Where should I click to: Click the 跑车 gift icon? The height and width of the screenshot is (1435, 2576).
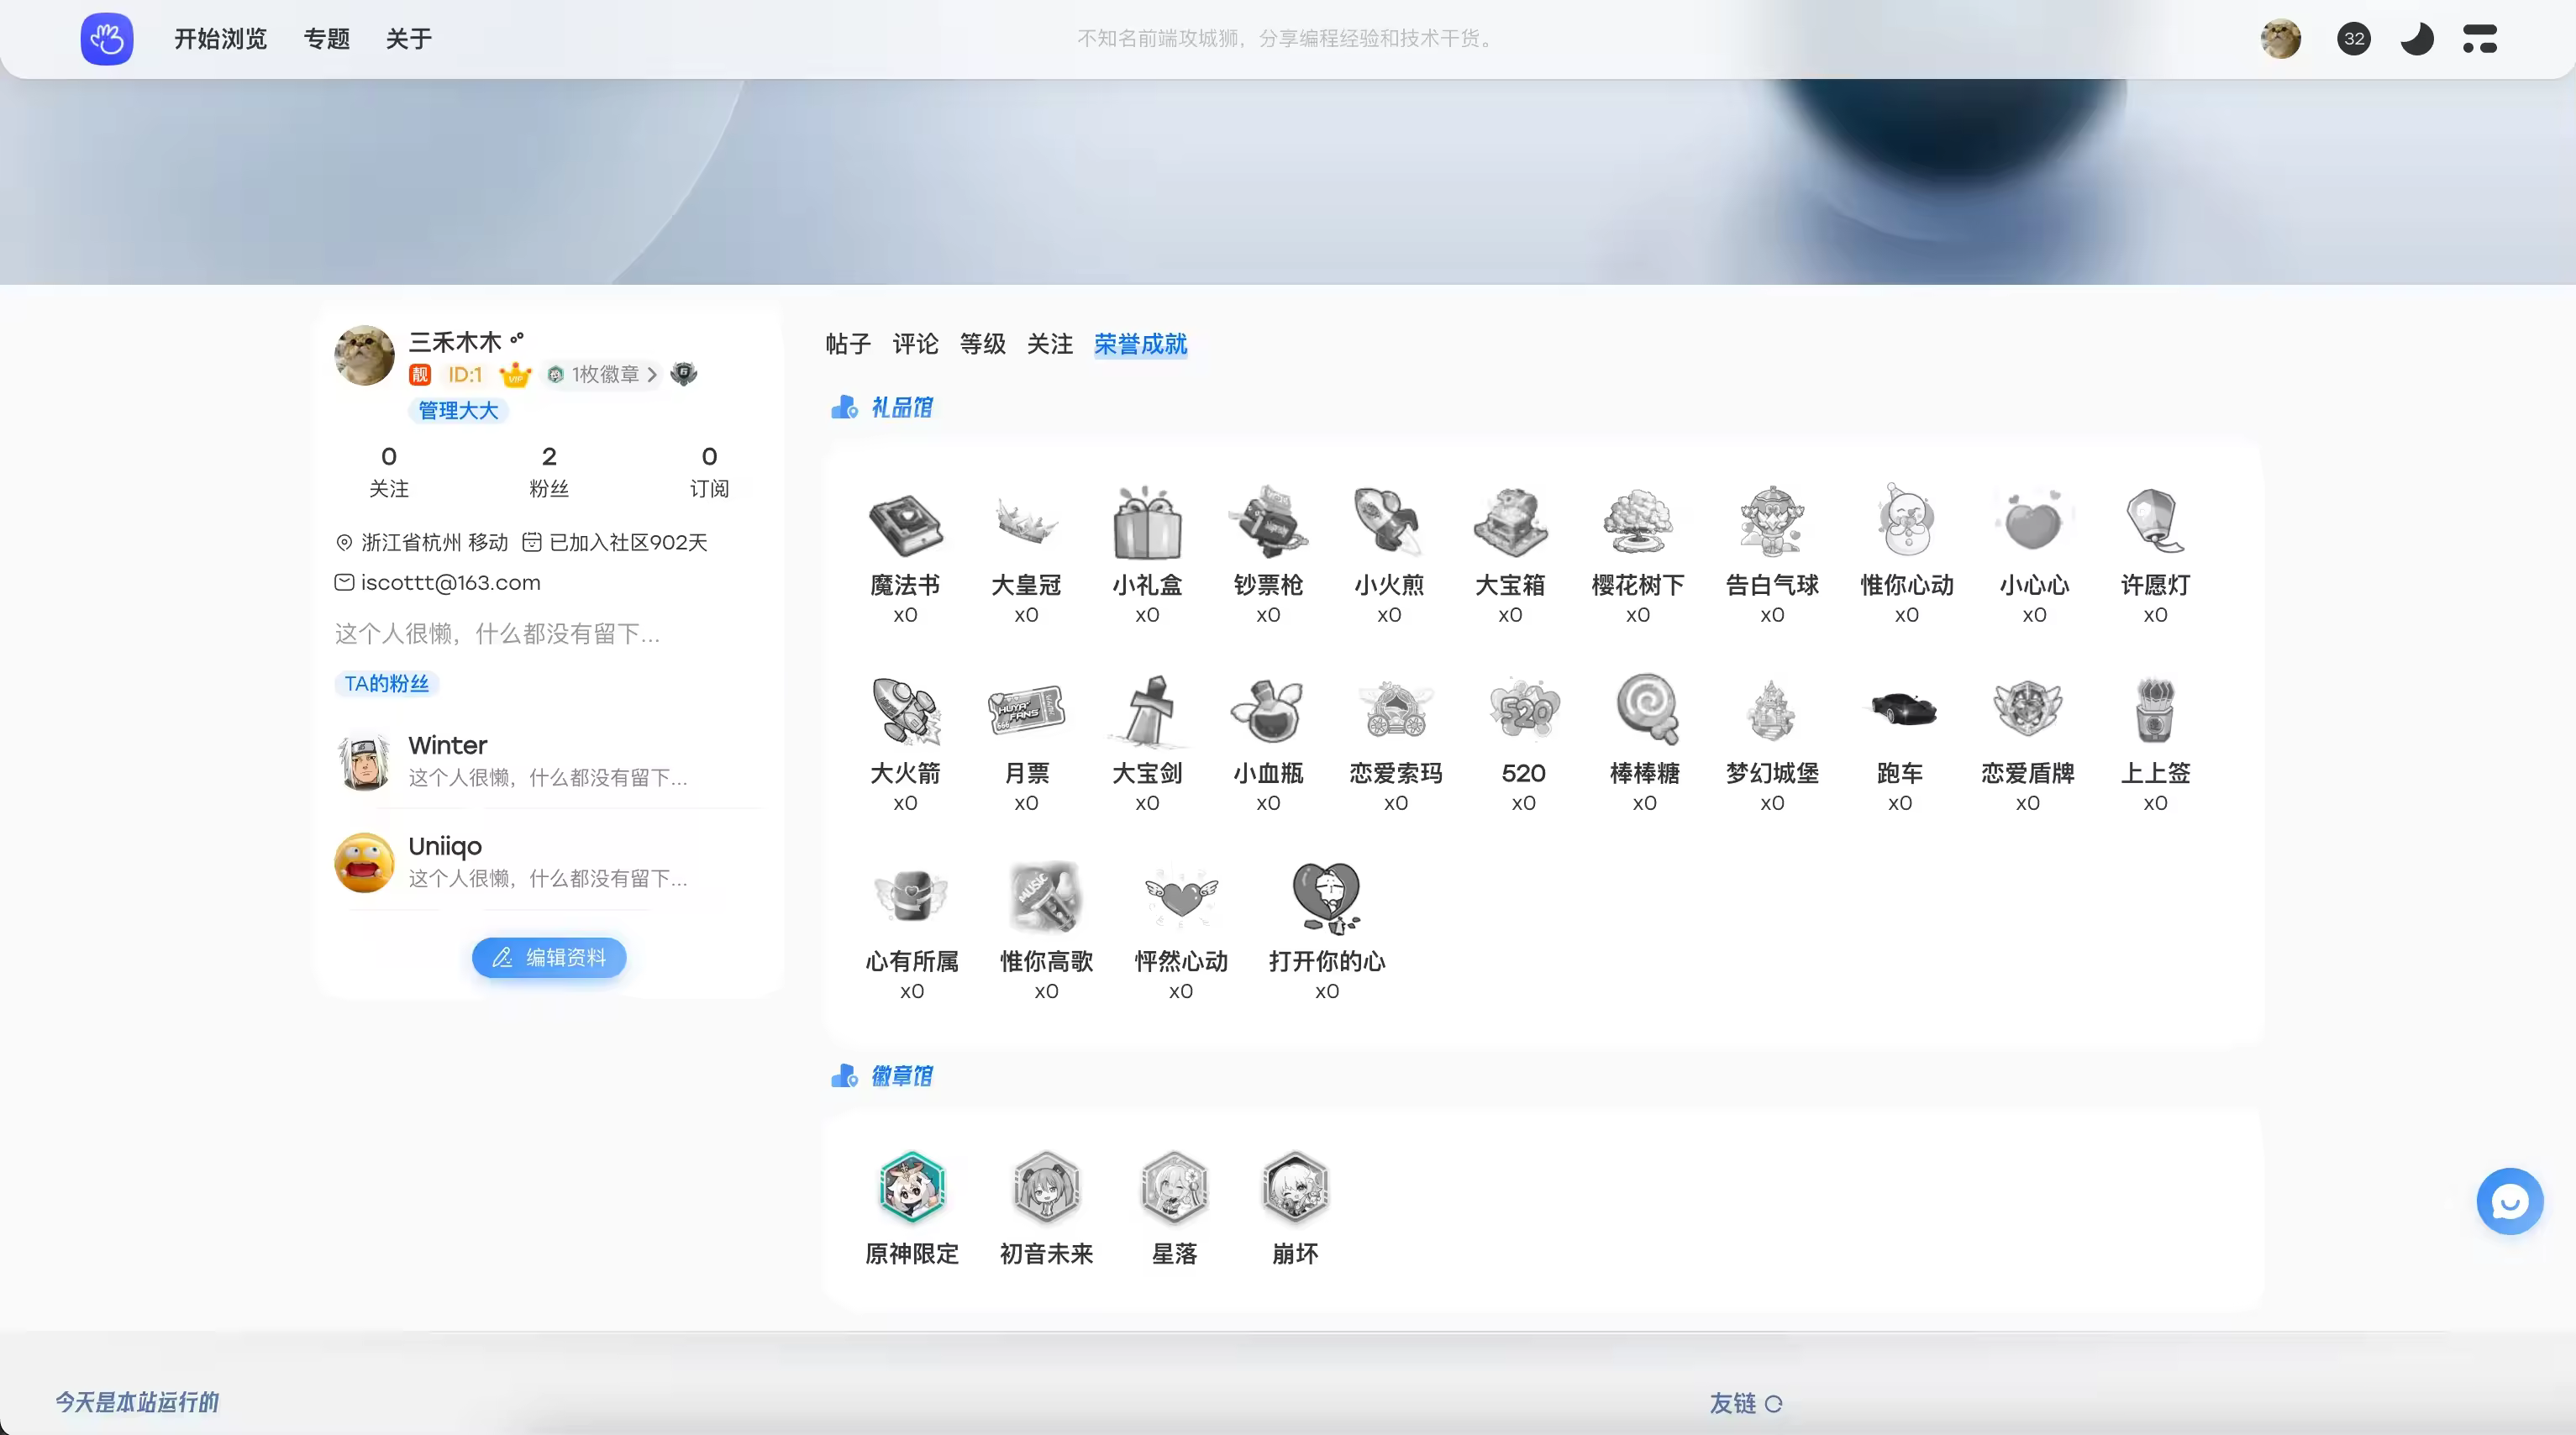[1900, 709]
